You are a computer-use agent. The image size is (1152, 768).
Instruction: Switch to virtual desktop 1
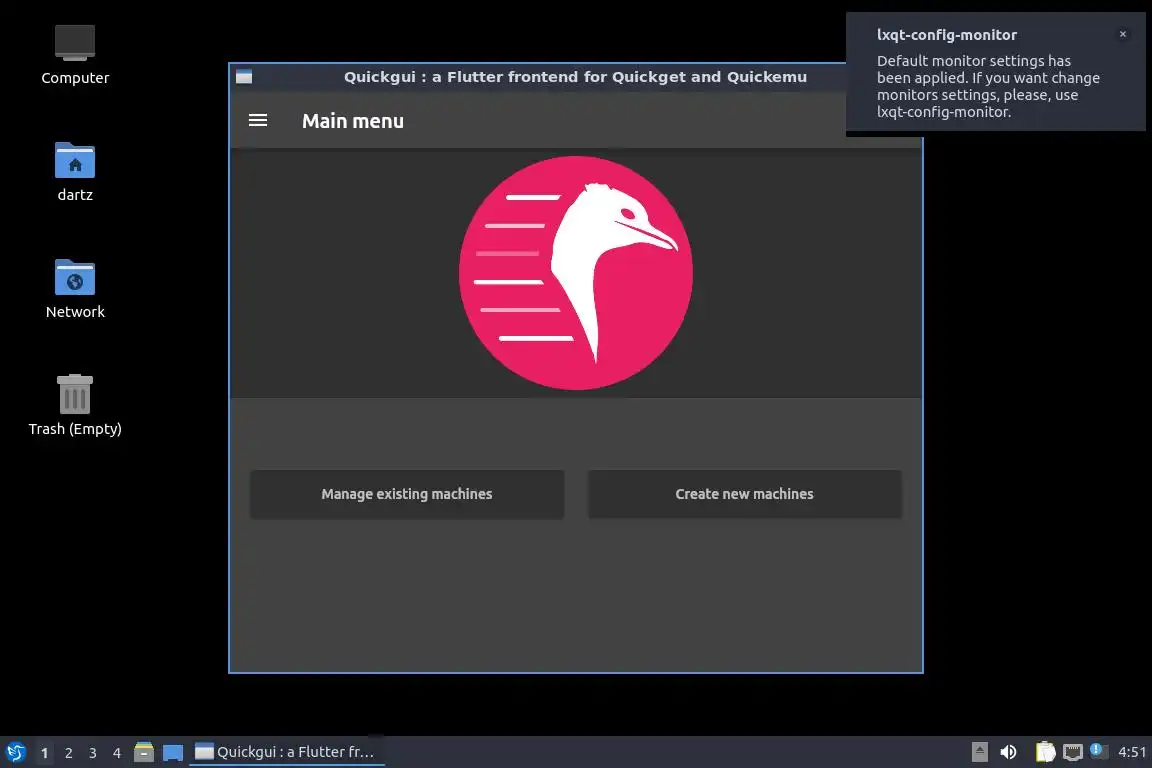(x=44, y=753)
